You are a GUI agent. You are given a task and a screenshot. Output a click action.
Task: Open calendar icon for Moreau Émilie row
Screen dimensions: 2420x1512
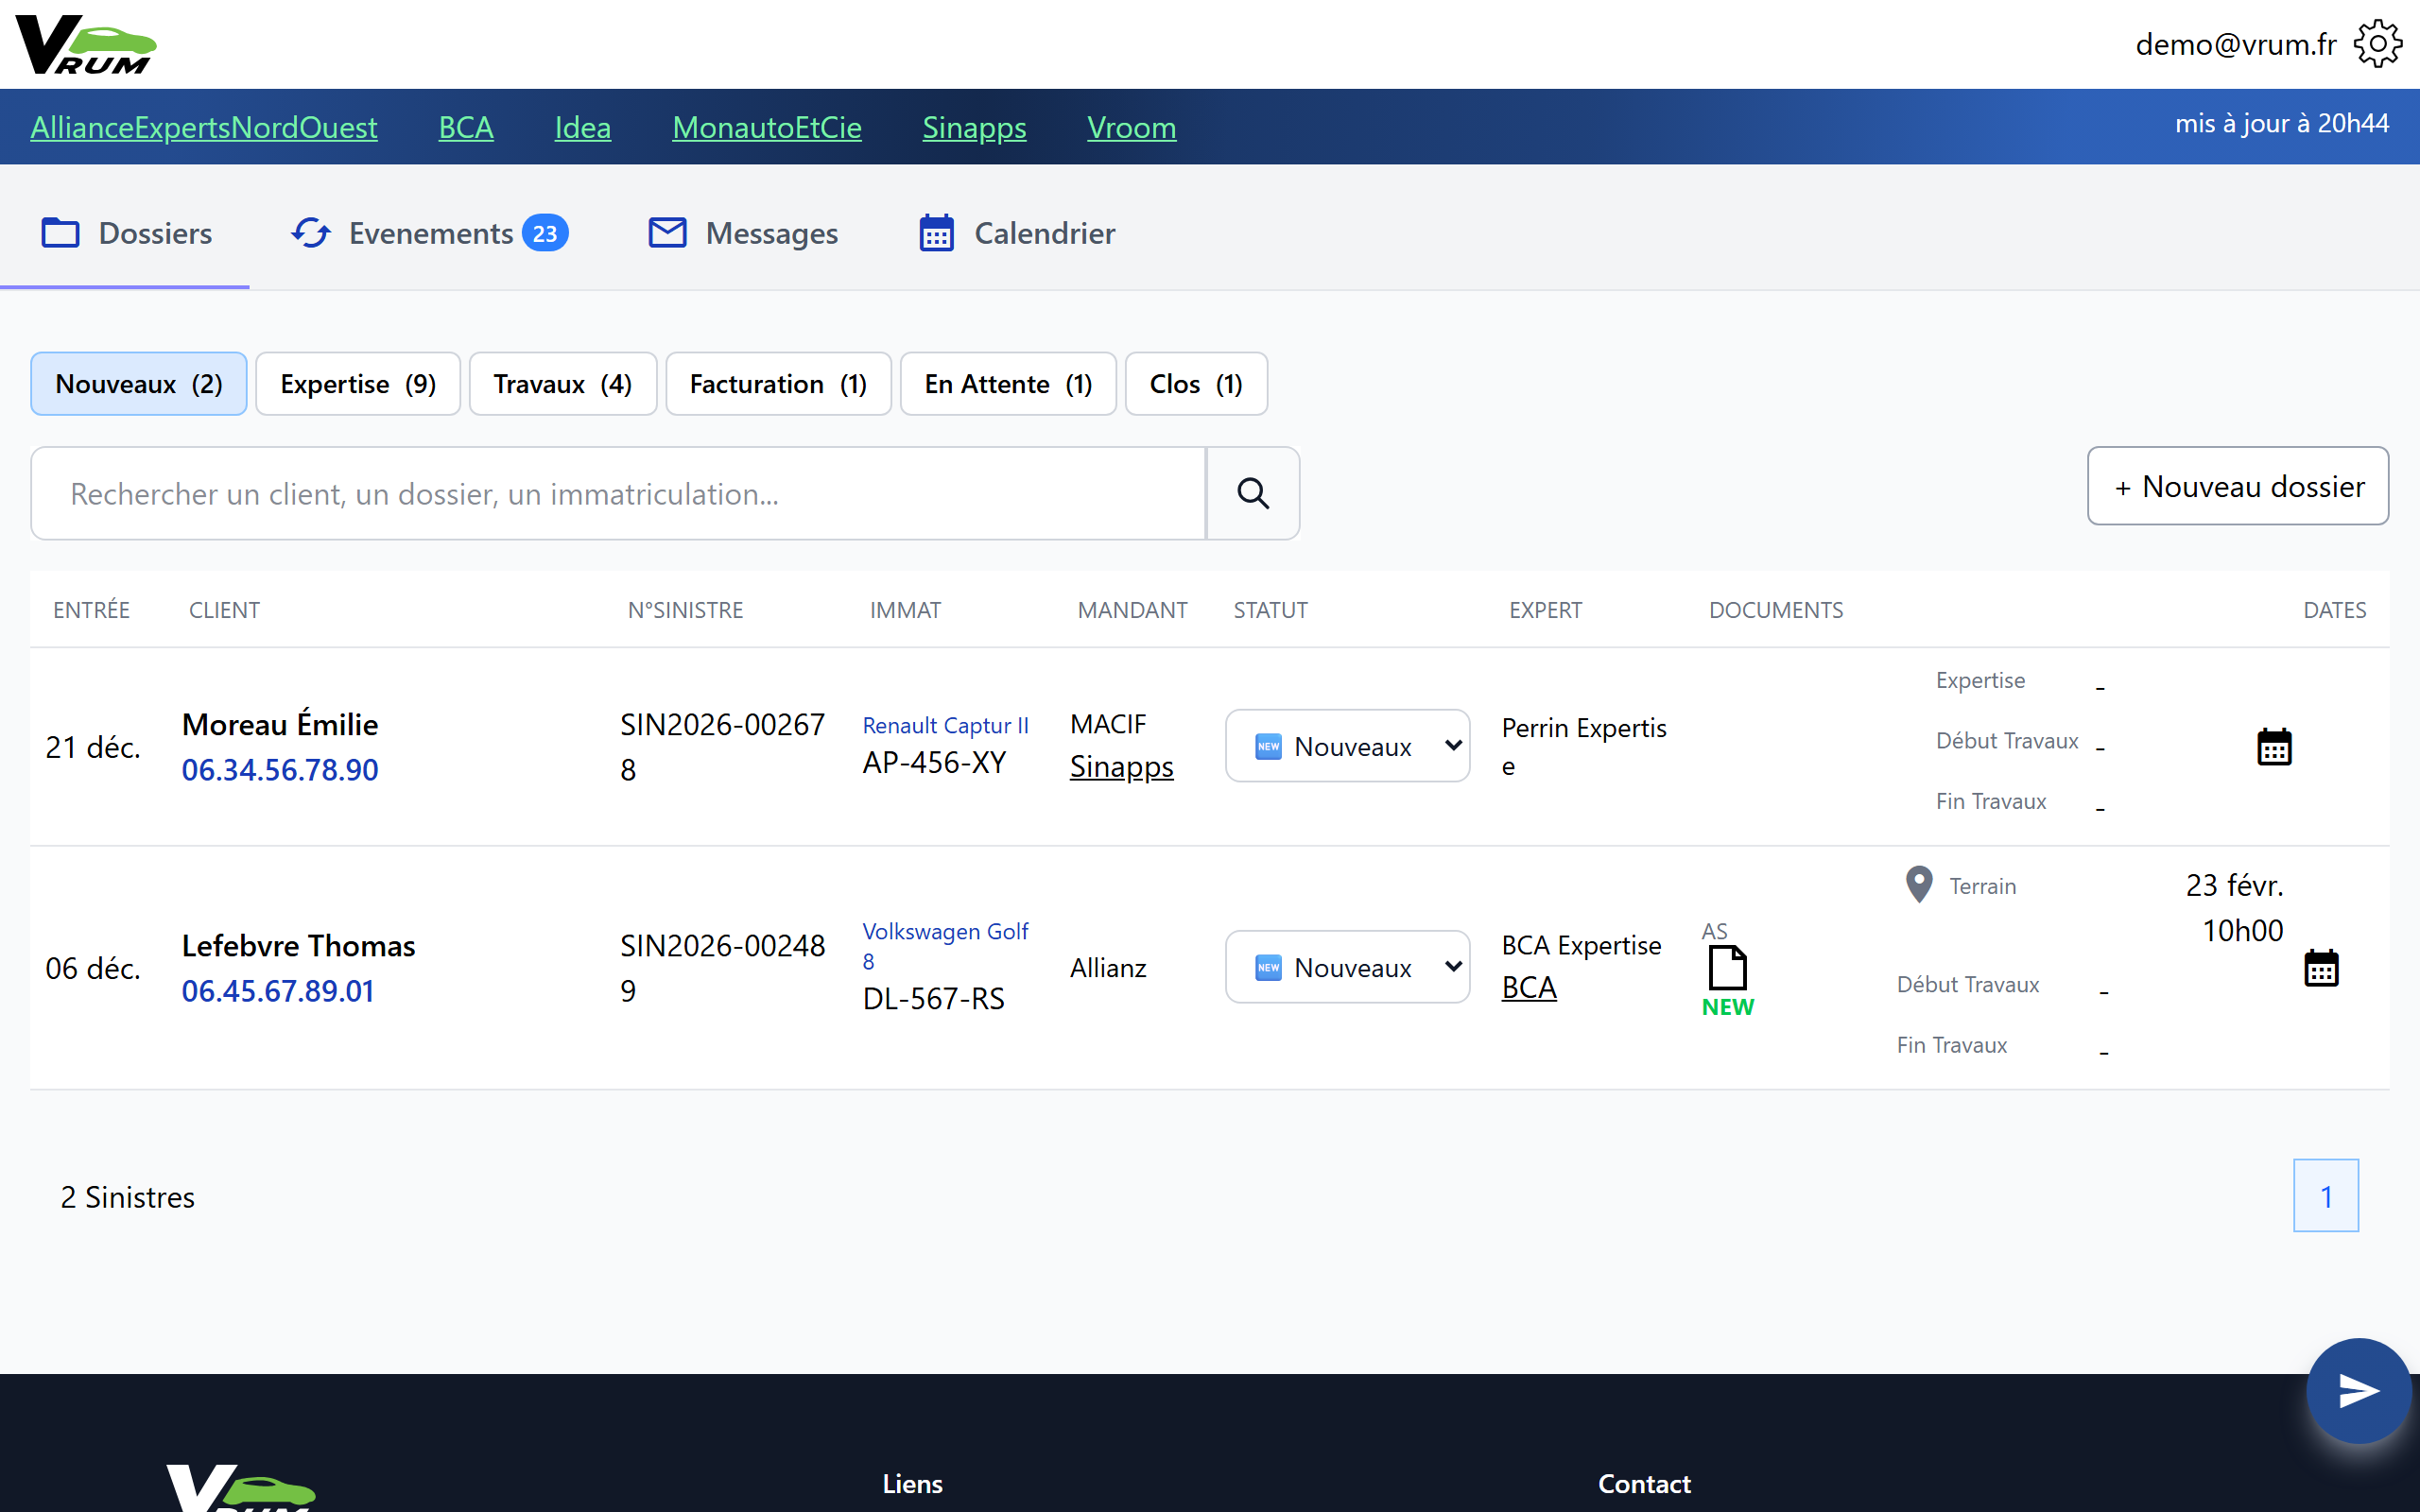2274,746
